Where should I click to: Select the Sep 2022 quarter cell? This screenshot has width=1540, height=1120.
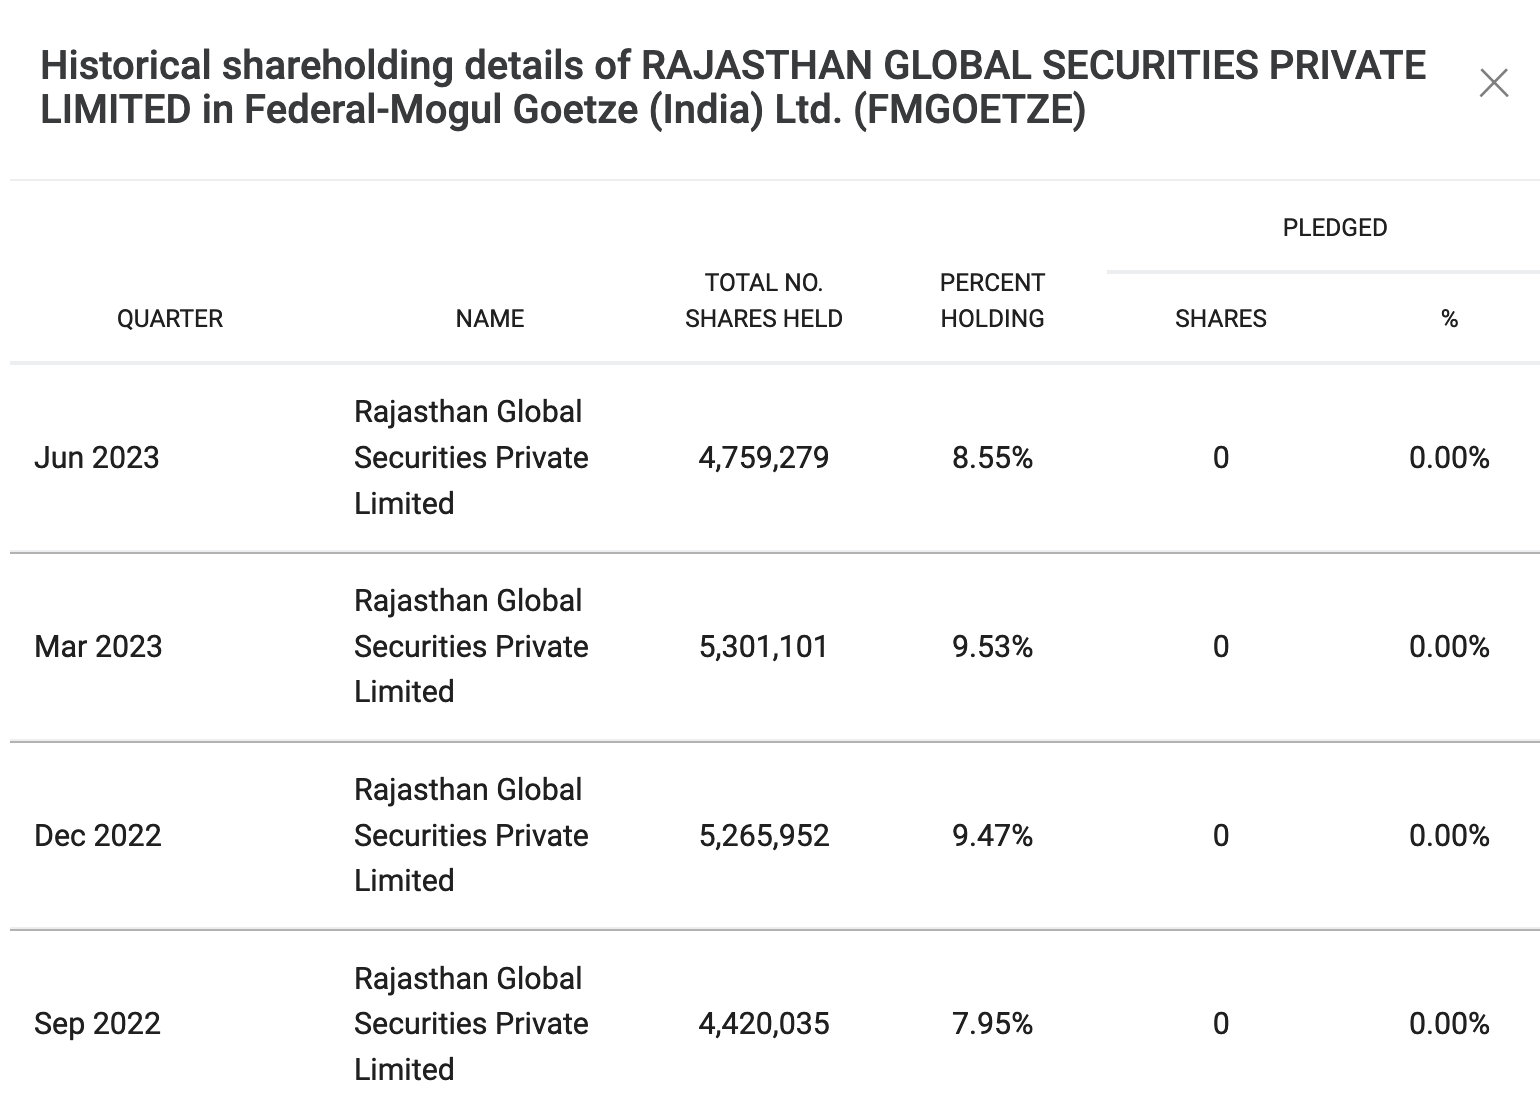click(x=97, y=1024)
